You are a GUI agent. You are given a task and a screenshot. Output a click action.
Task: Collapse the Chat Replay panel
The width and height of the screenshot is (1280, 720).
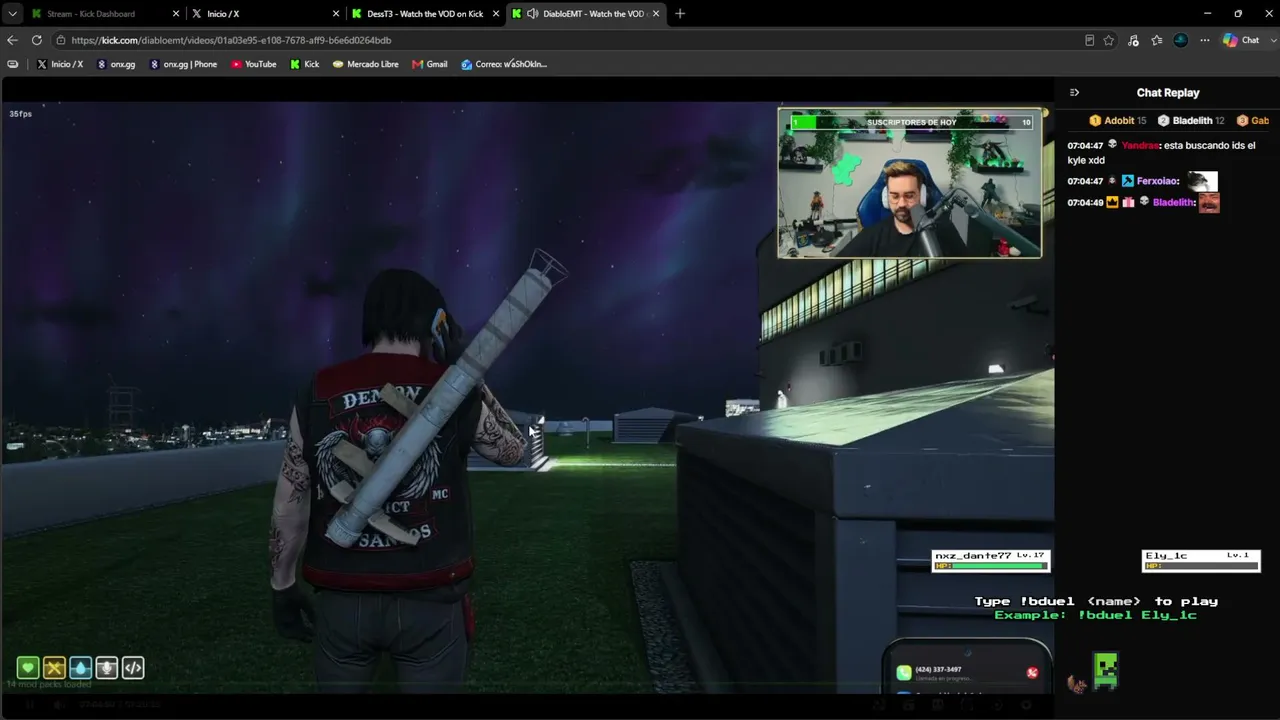click(1074, 93)
